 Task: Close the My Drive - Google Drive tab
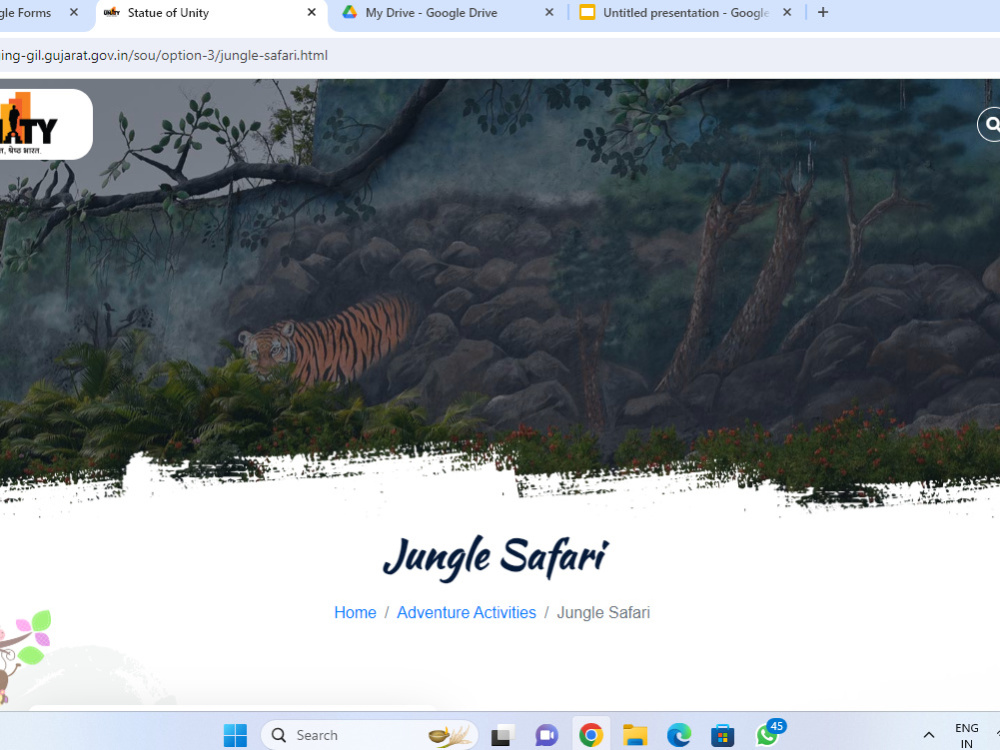coord(549,12)
